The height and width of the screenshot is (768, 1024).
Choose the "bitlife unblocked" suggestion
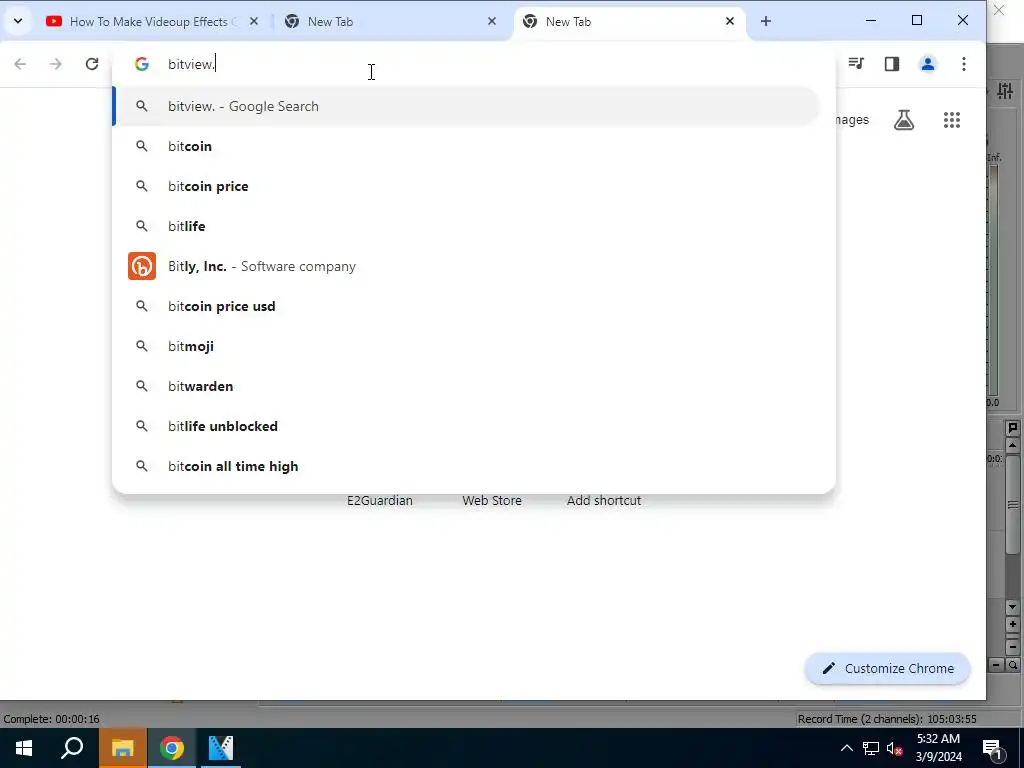click(466, 426)
